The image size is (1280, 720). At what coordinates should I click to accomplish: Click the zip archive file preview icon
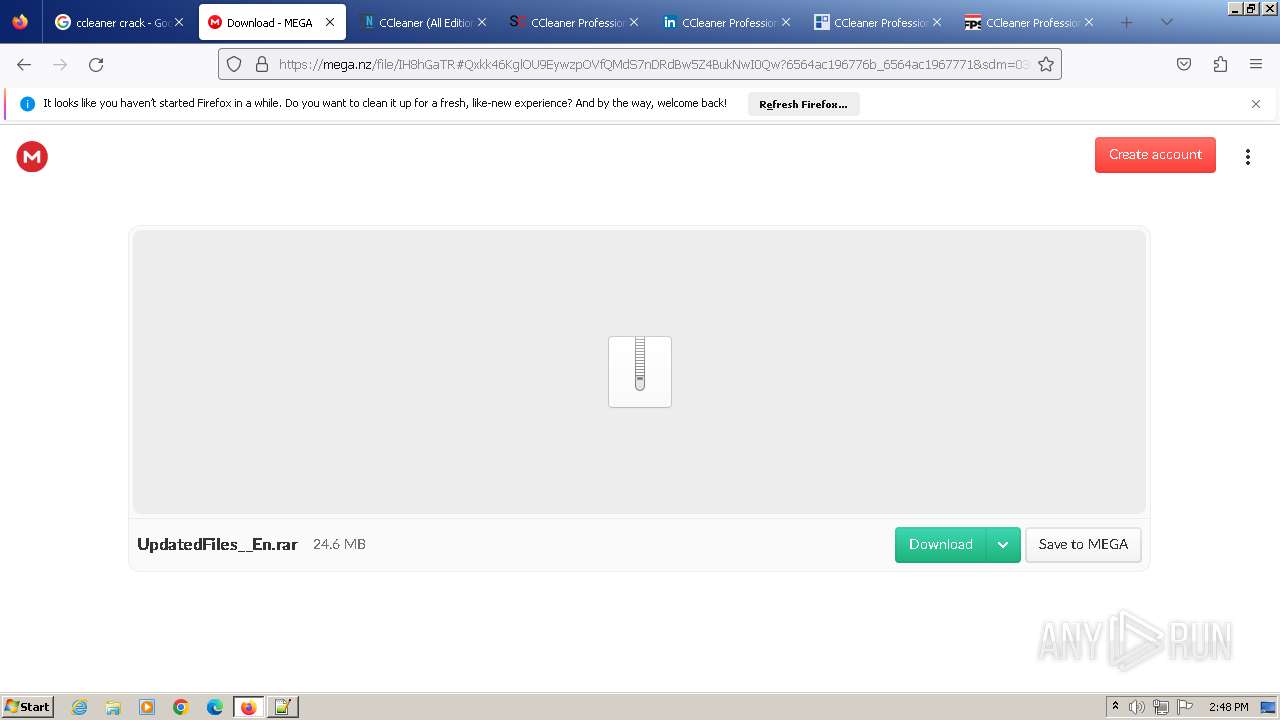point(640,372)
